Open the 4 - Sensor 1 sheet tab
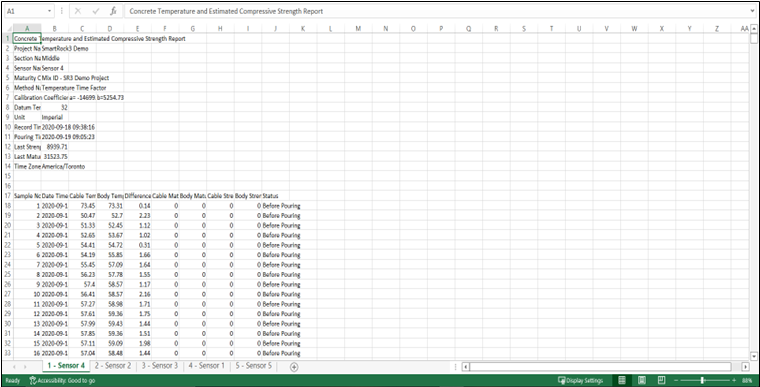The height and width of the screenshot is (387, 760). (207, 366)
